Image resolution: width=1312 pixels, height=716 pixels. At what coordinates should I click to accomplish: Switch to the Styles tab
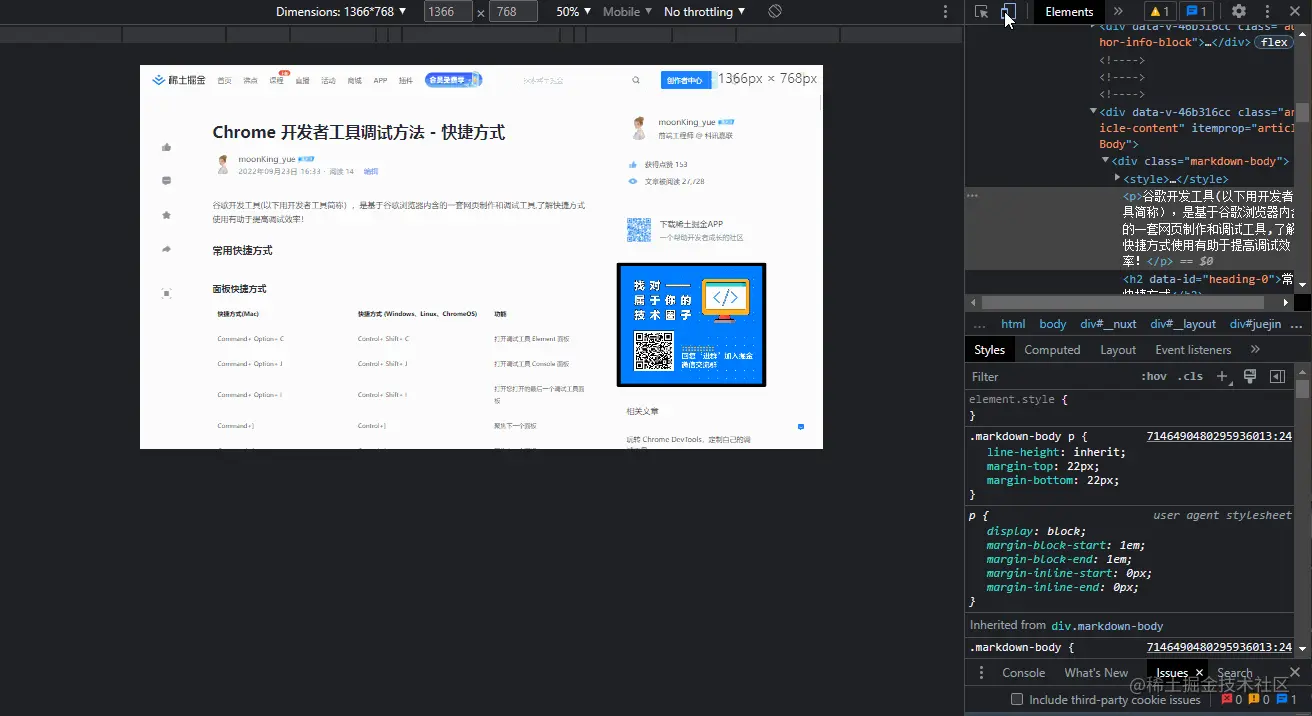coord(989,350)
